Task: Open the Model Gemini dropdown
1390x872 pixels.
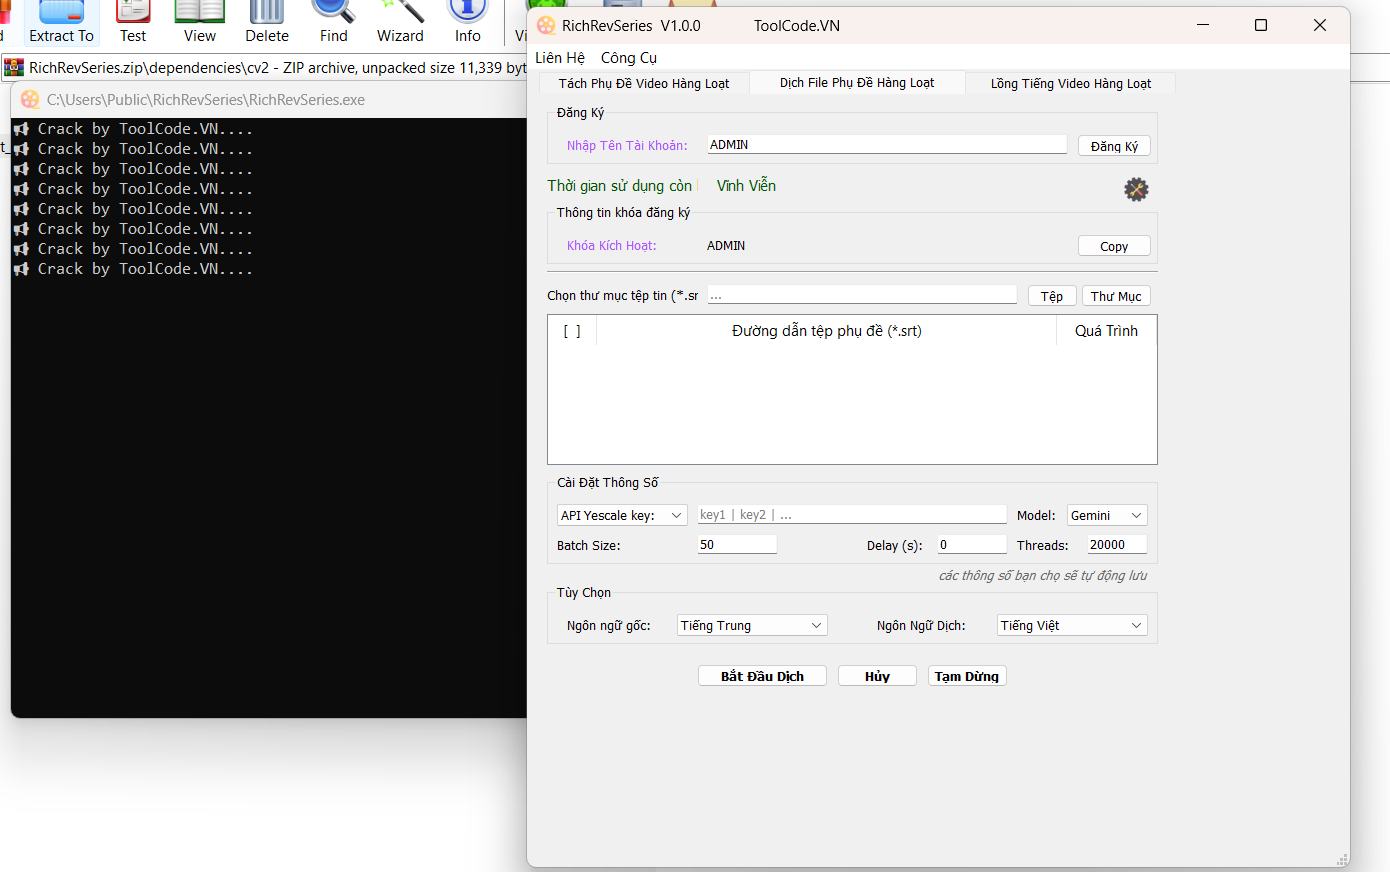Action: pyautogui.click(x=1107, y=515)
